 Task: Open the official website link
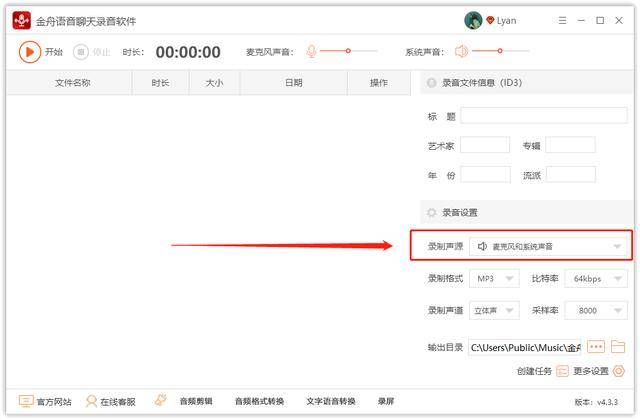click(45, 402)
